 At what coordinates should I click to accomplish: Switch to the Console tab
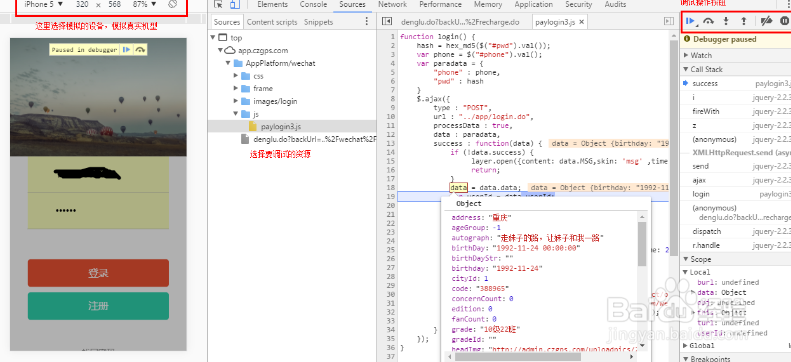point(313,4)
